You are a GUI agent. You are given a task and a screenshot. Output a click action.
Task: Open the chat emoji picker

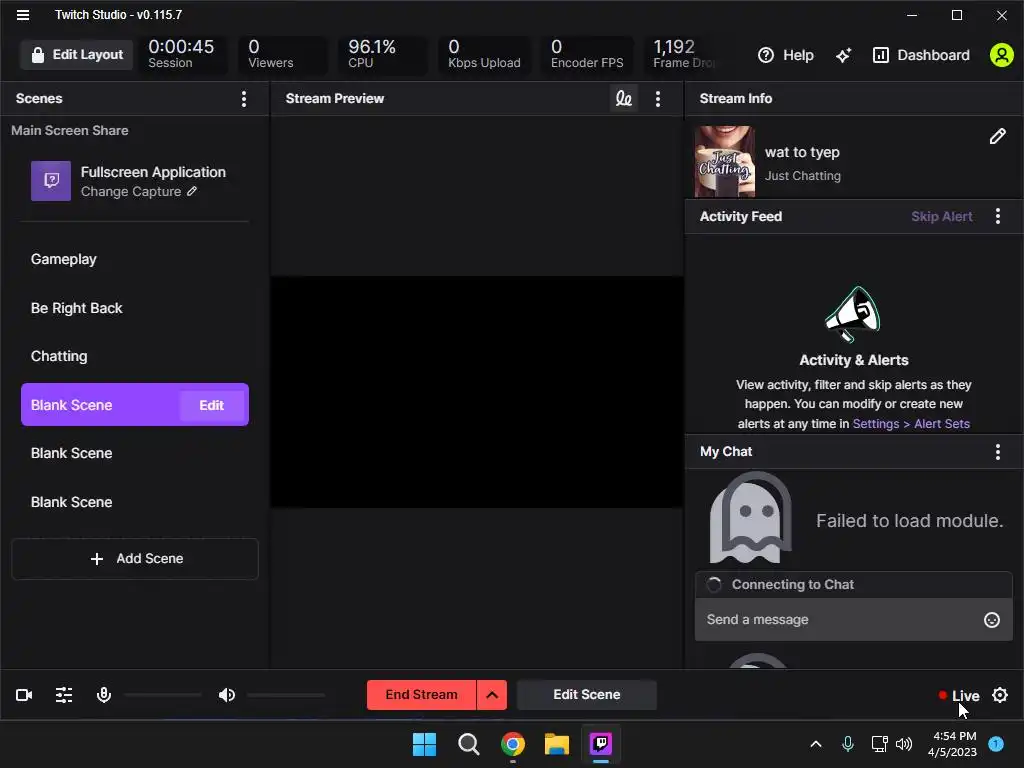[992, 620]
